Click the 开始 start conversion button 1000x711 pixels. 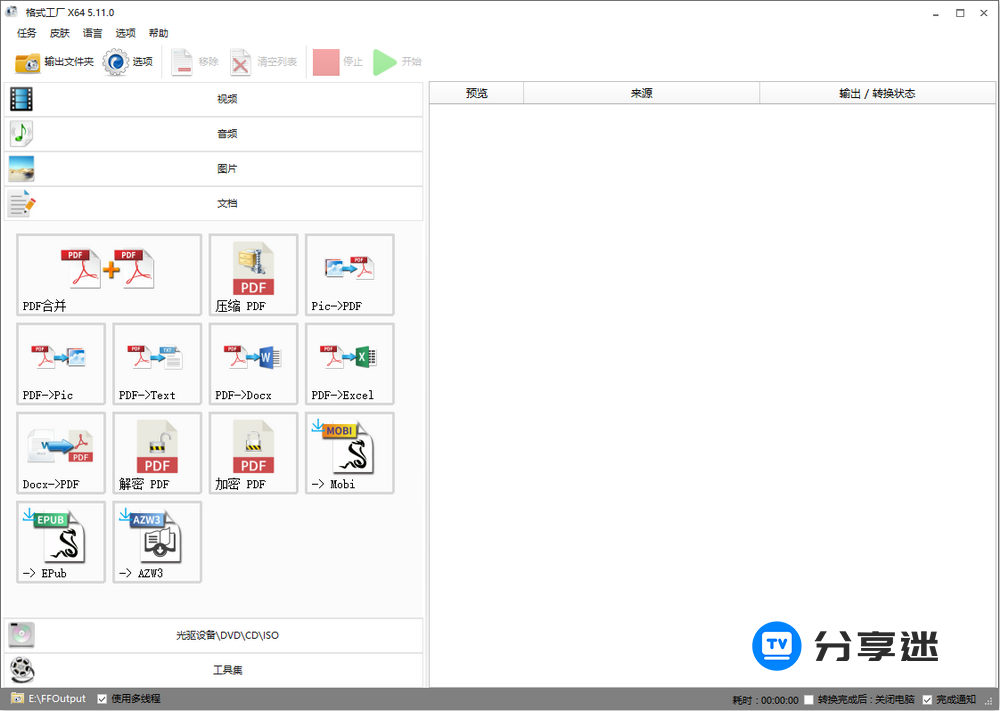[398, 61]
